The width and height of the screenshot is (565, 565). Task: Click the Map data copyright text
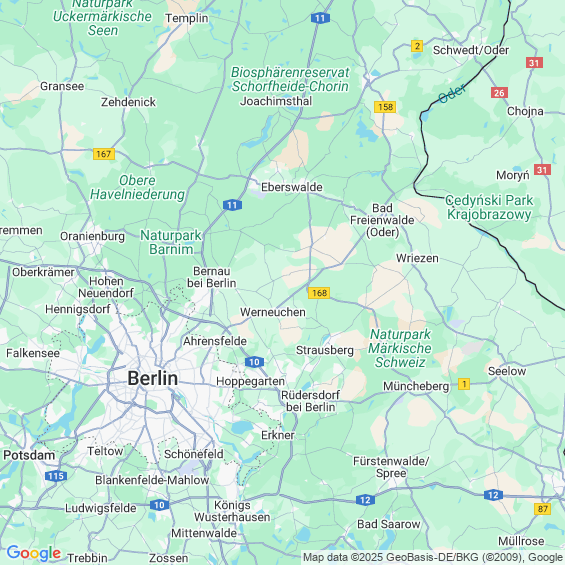coord(433,557)
